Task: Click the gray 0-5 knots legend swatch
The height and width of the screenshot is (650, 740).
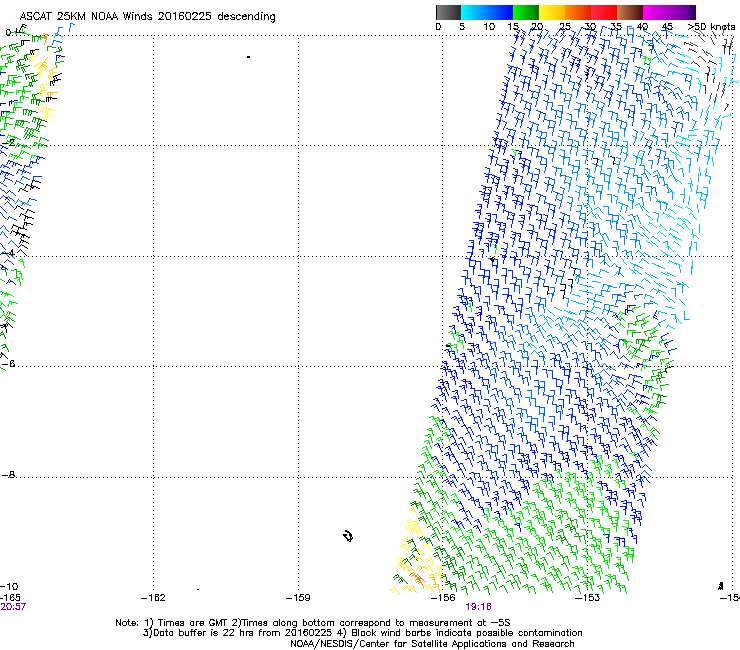Action: (x=448, y=12)
